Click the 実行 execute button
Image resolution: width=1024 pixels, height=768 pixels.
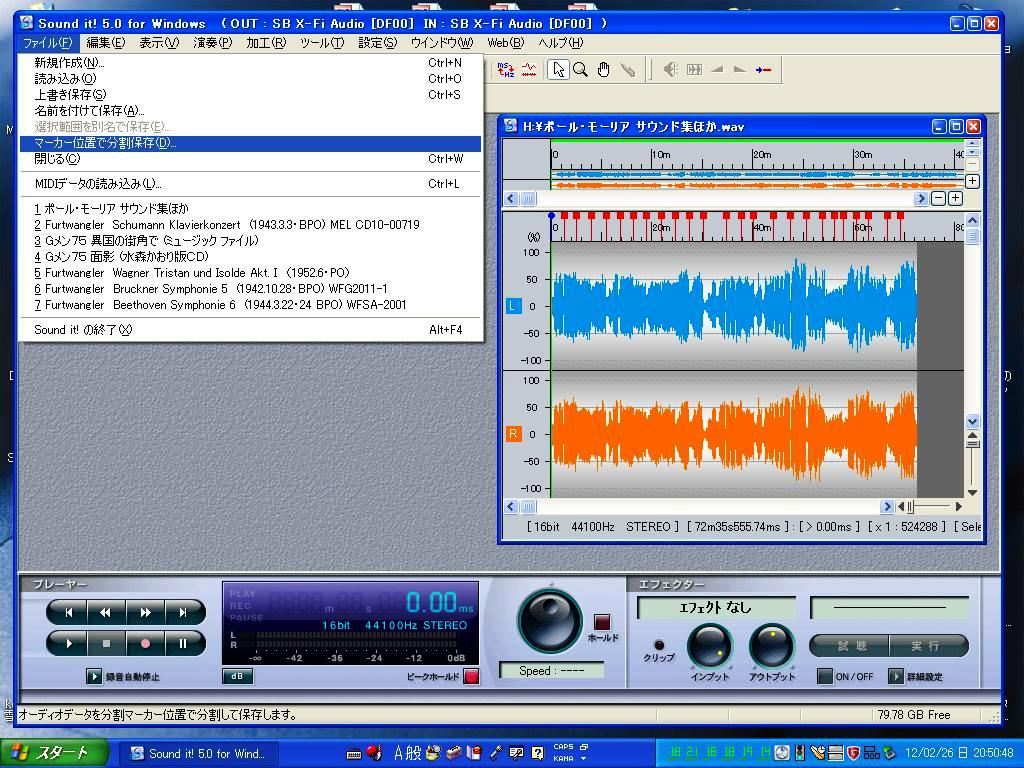tap(929, 646)
